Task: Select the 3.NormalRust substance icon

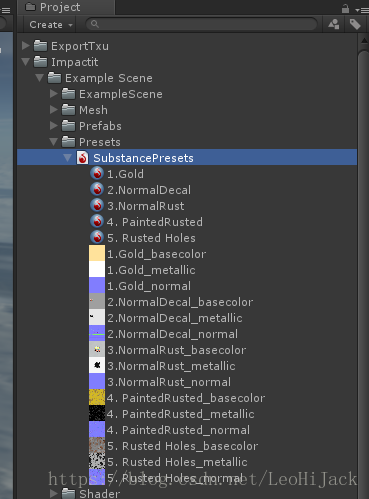Action: (x=97, y=206)
